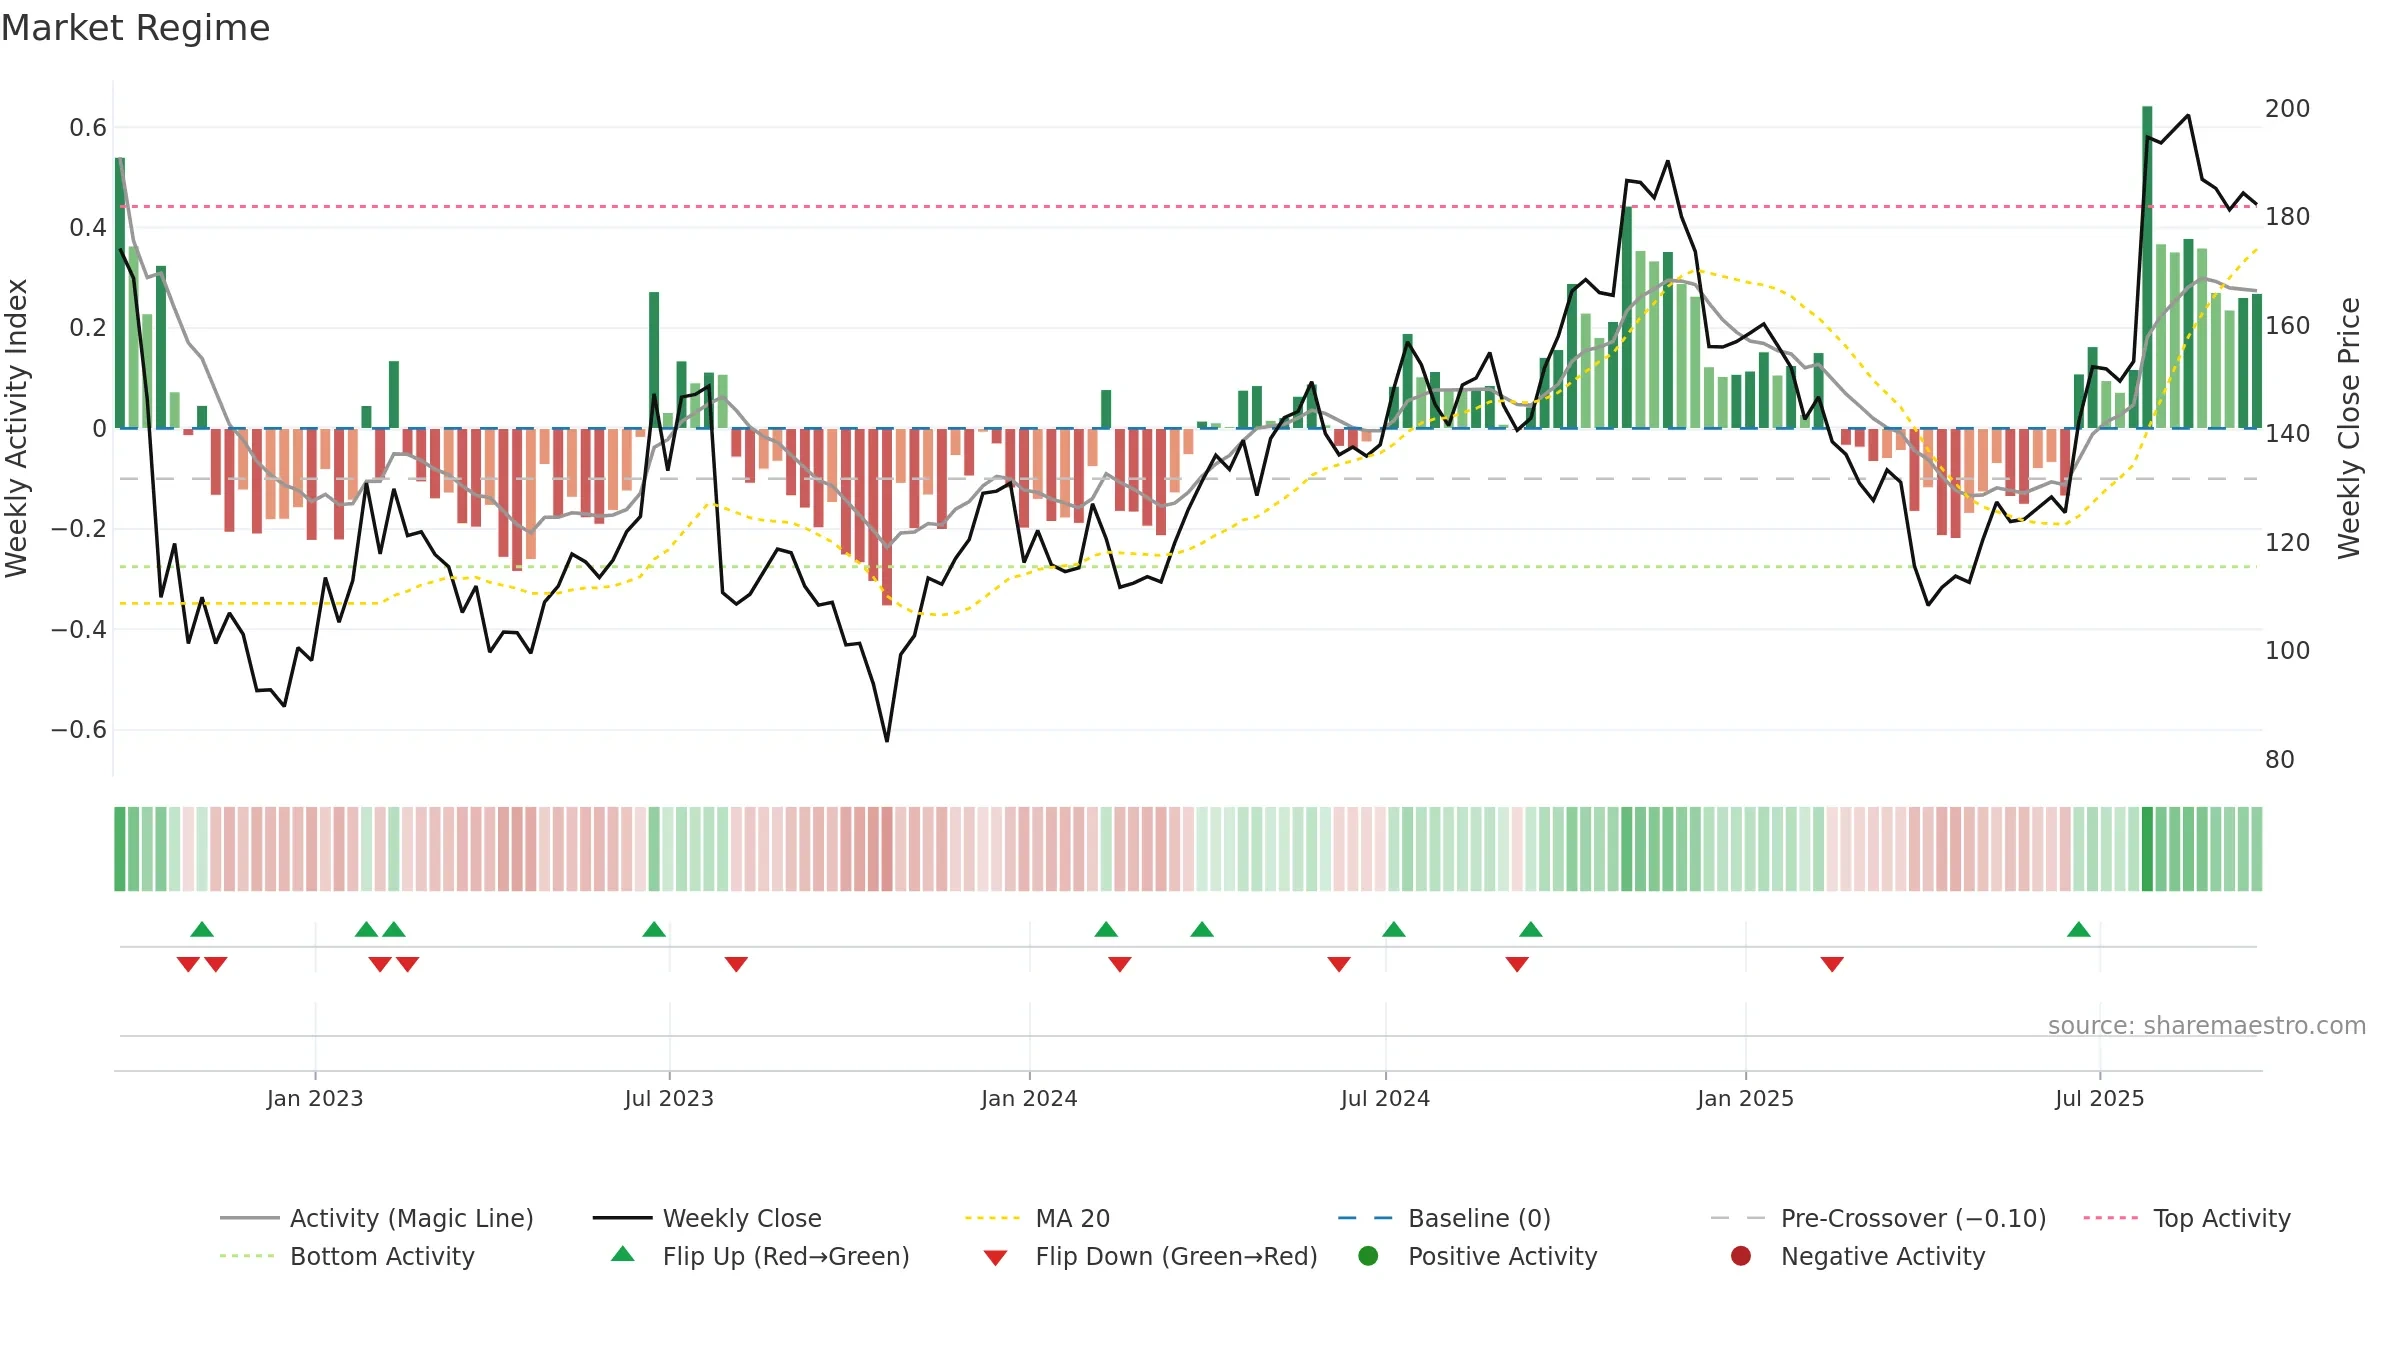The height and width of the screenshot is (1350, 2400).
Task: Click the Jan 2024 axis label
Action: coord(1029,1098)
